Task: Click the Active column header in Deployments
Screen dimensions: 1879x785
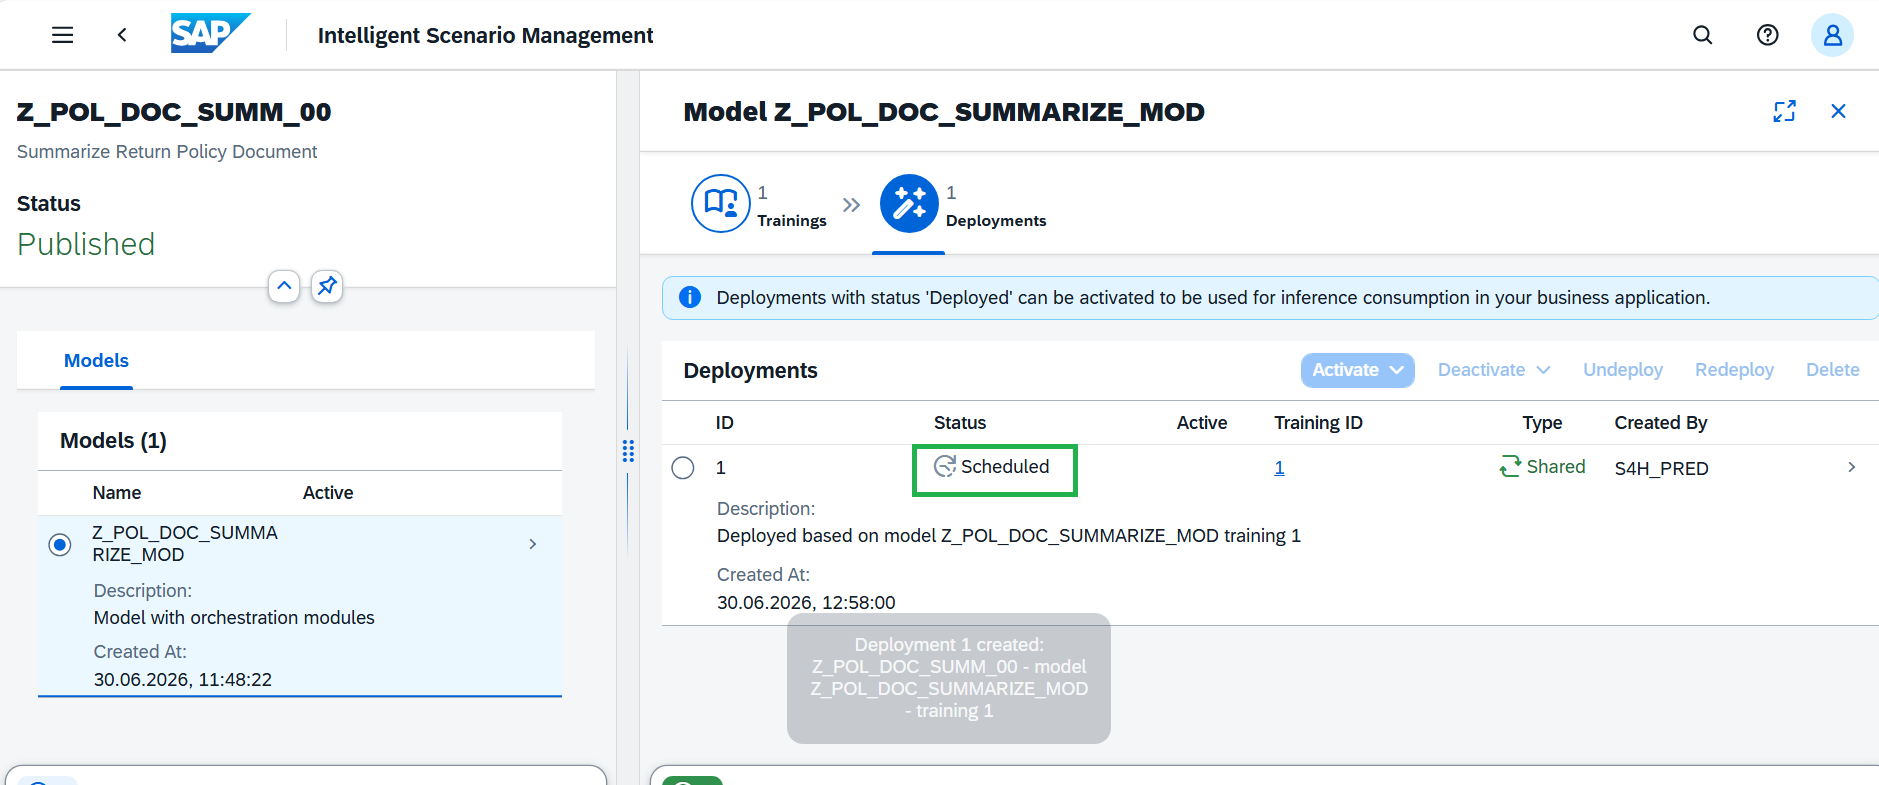Action: point(1201,423)
